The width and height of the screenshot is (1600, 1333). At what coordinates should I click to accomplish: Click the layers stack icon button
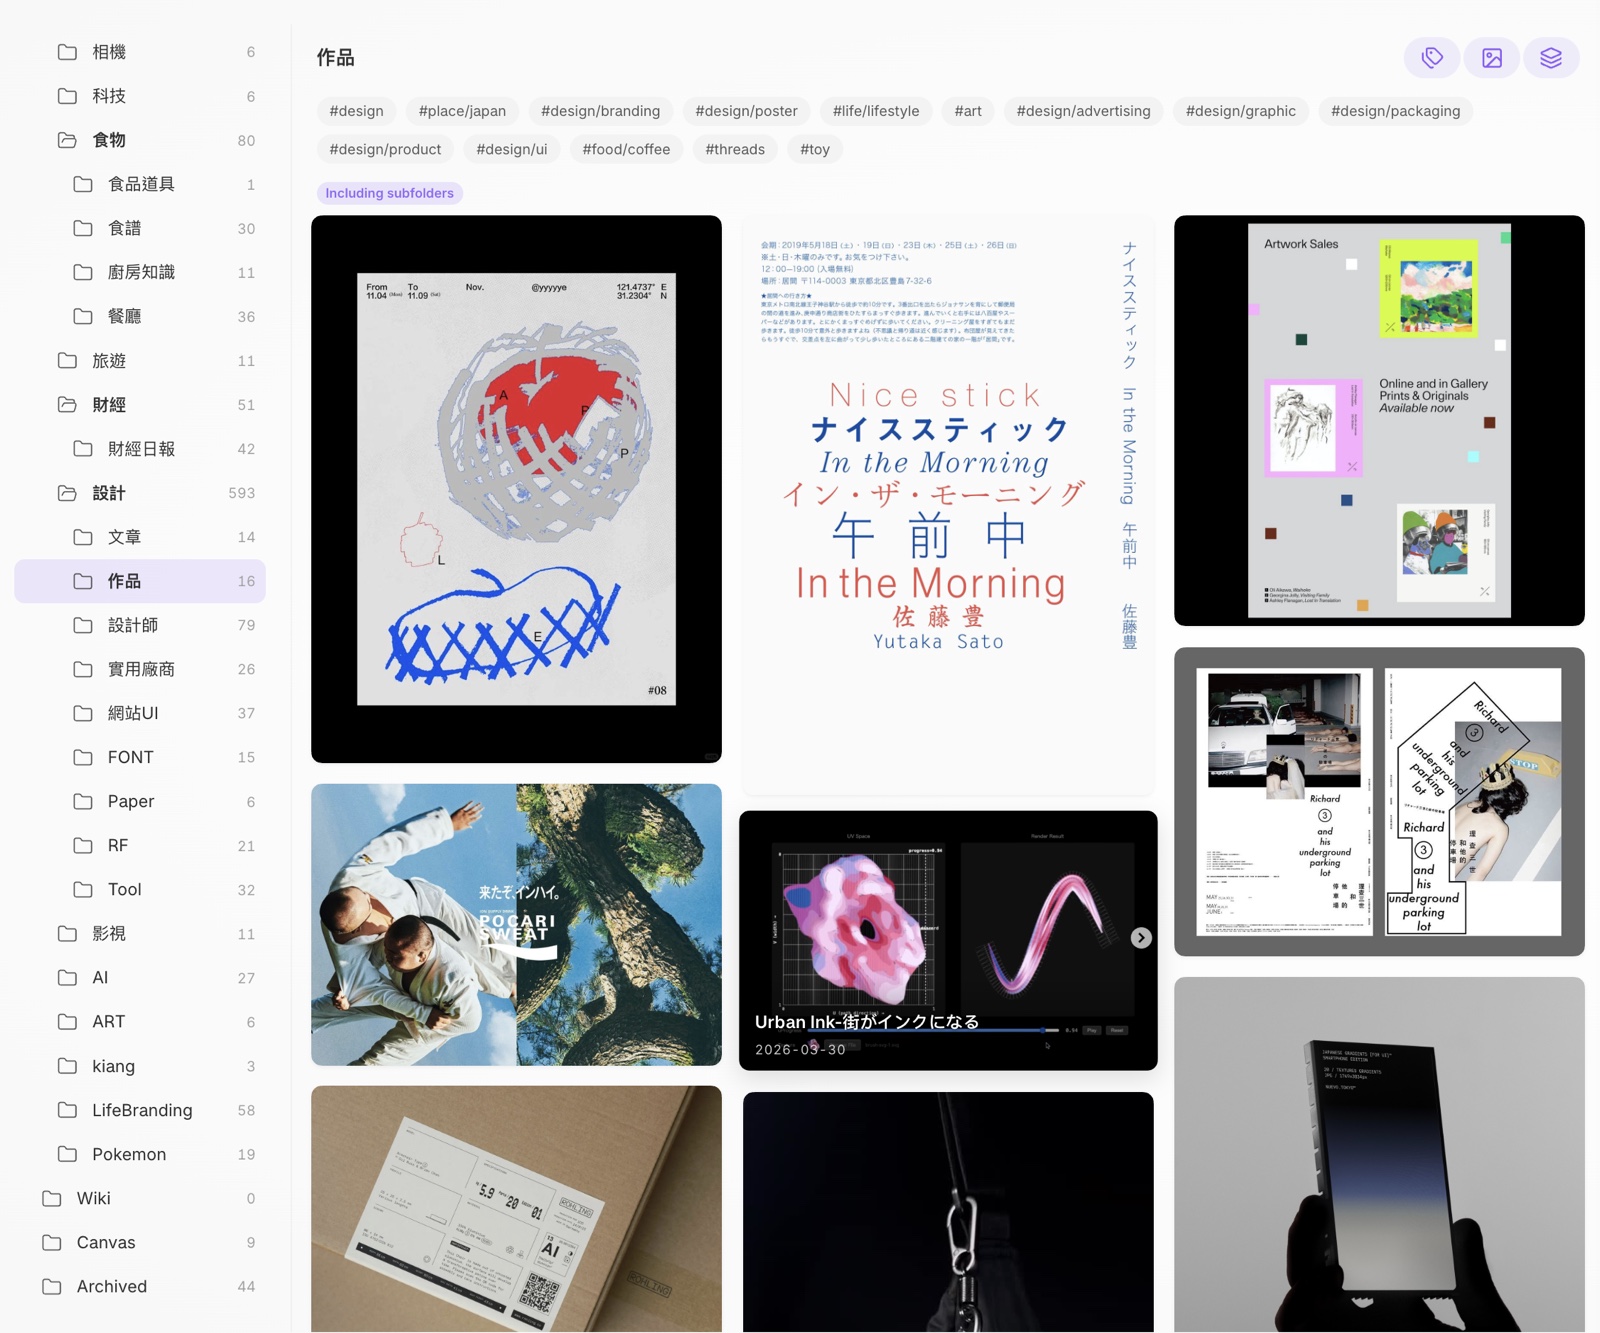[1551, 58]
